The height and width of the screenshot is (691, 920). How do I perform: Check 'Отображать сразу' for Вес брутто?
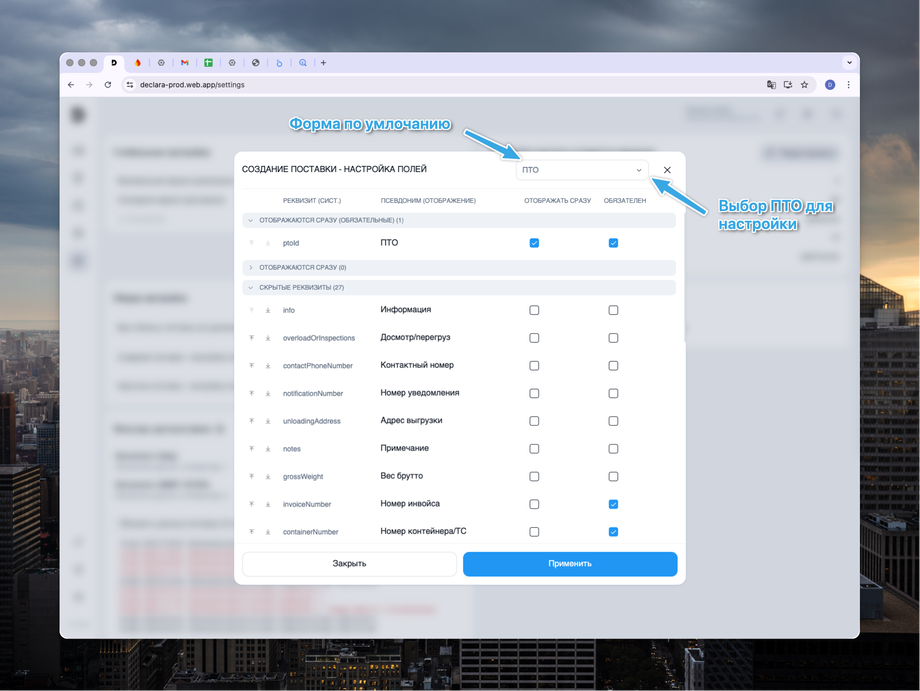coord(534,476)
